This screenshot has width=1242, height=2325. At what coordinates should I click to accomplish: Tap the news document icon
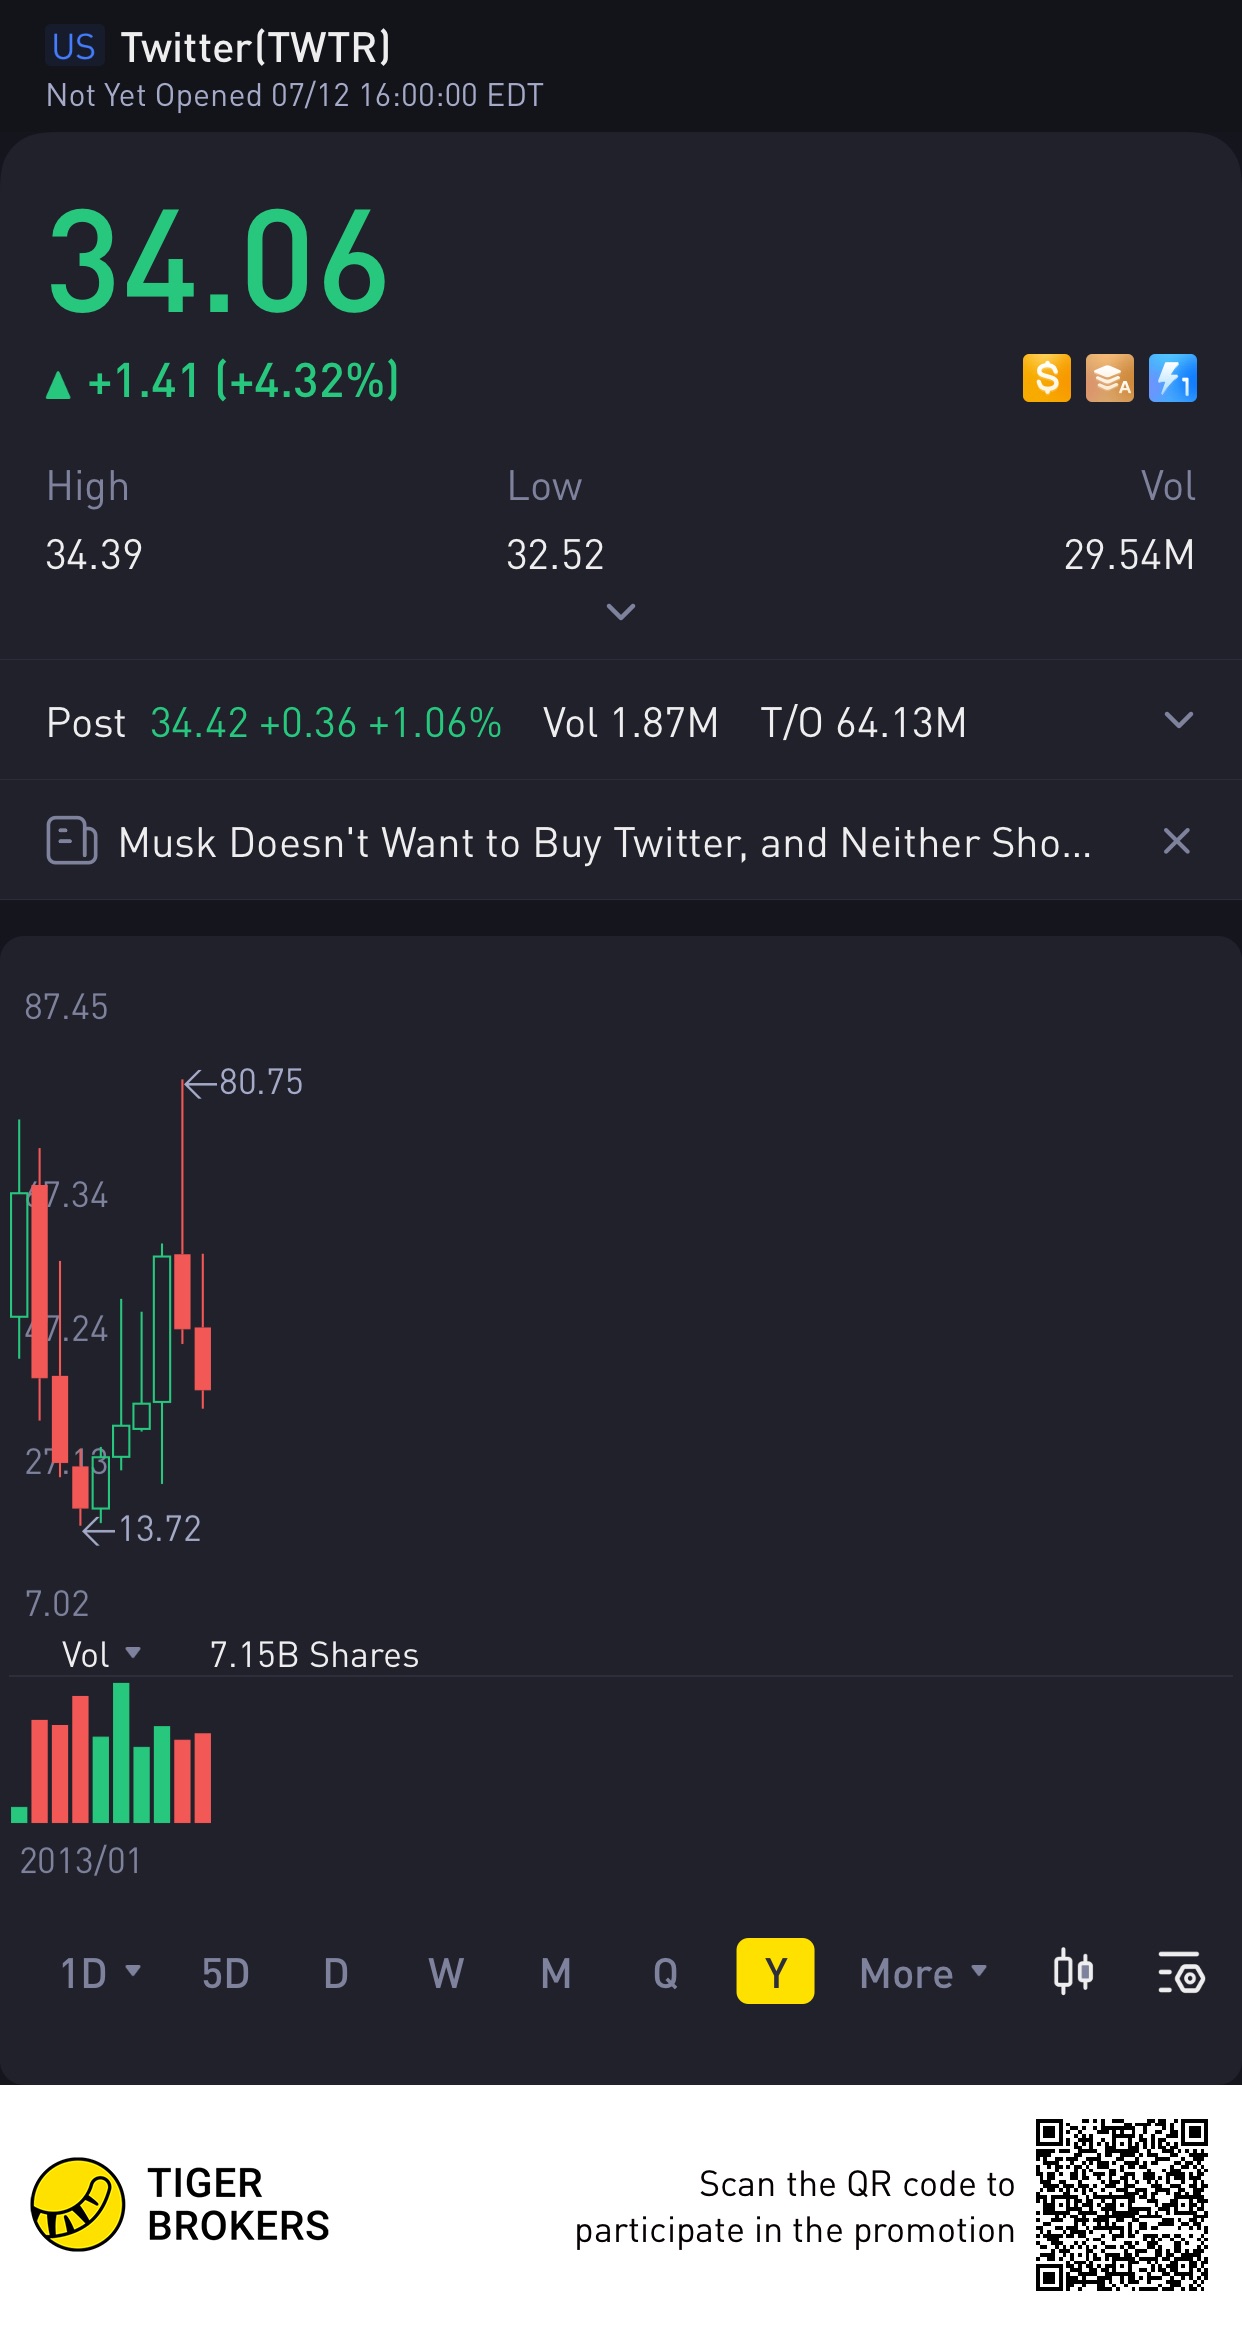point(72,841)
